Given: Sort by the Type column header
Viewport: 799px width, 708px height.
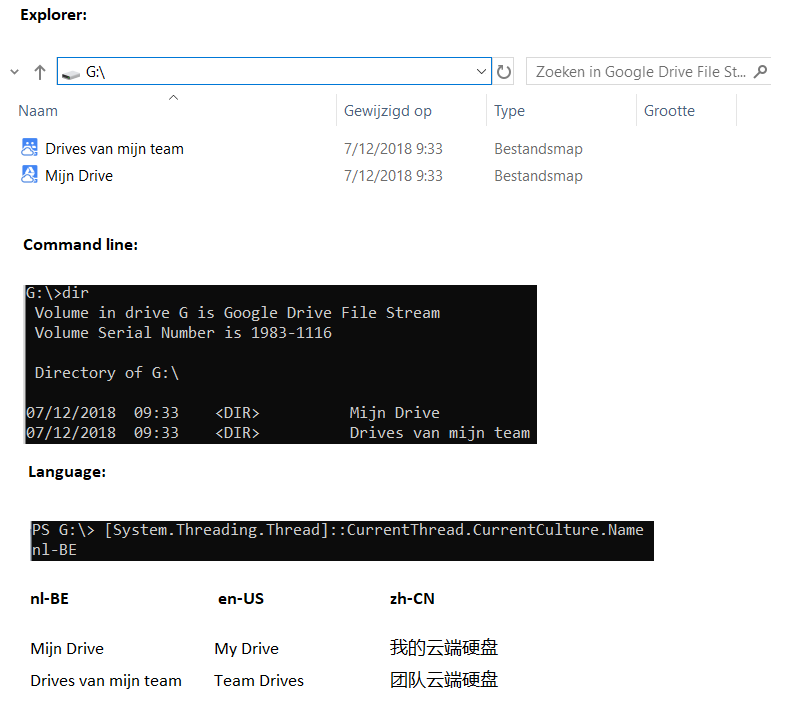Looking at the screenshot, I should click(509, 111).
